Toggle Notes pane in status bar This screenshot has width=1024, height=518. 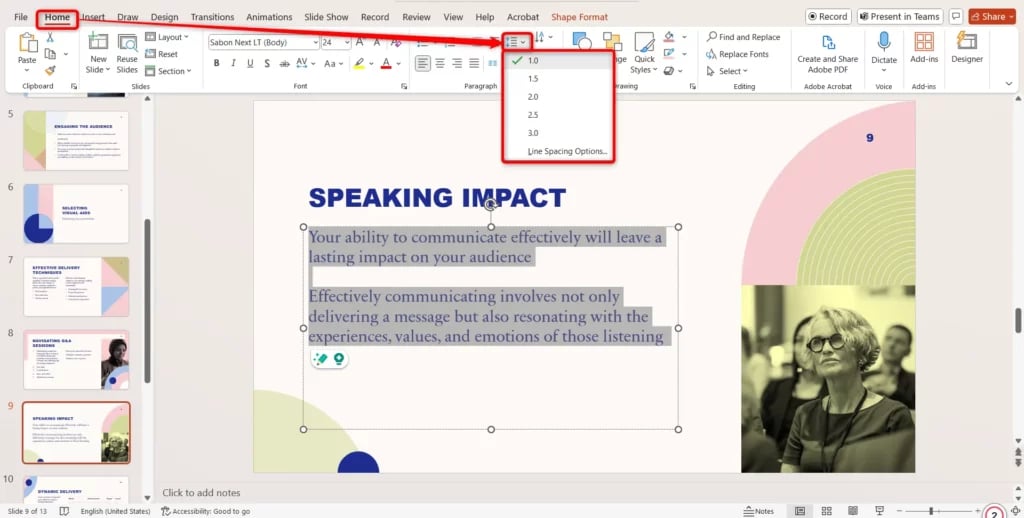(x=759, y=511)
